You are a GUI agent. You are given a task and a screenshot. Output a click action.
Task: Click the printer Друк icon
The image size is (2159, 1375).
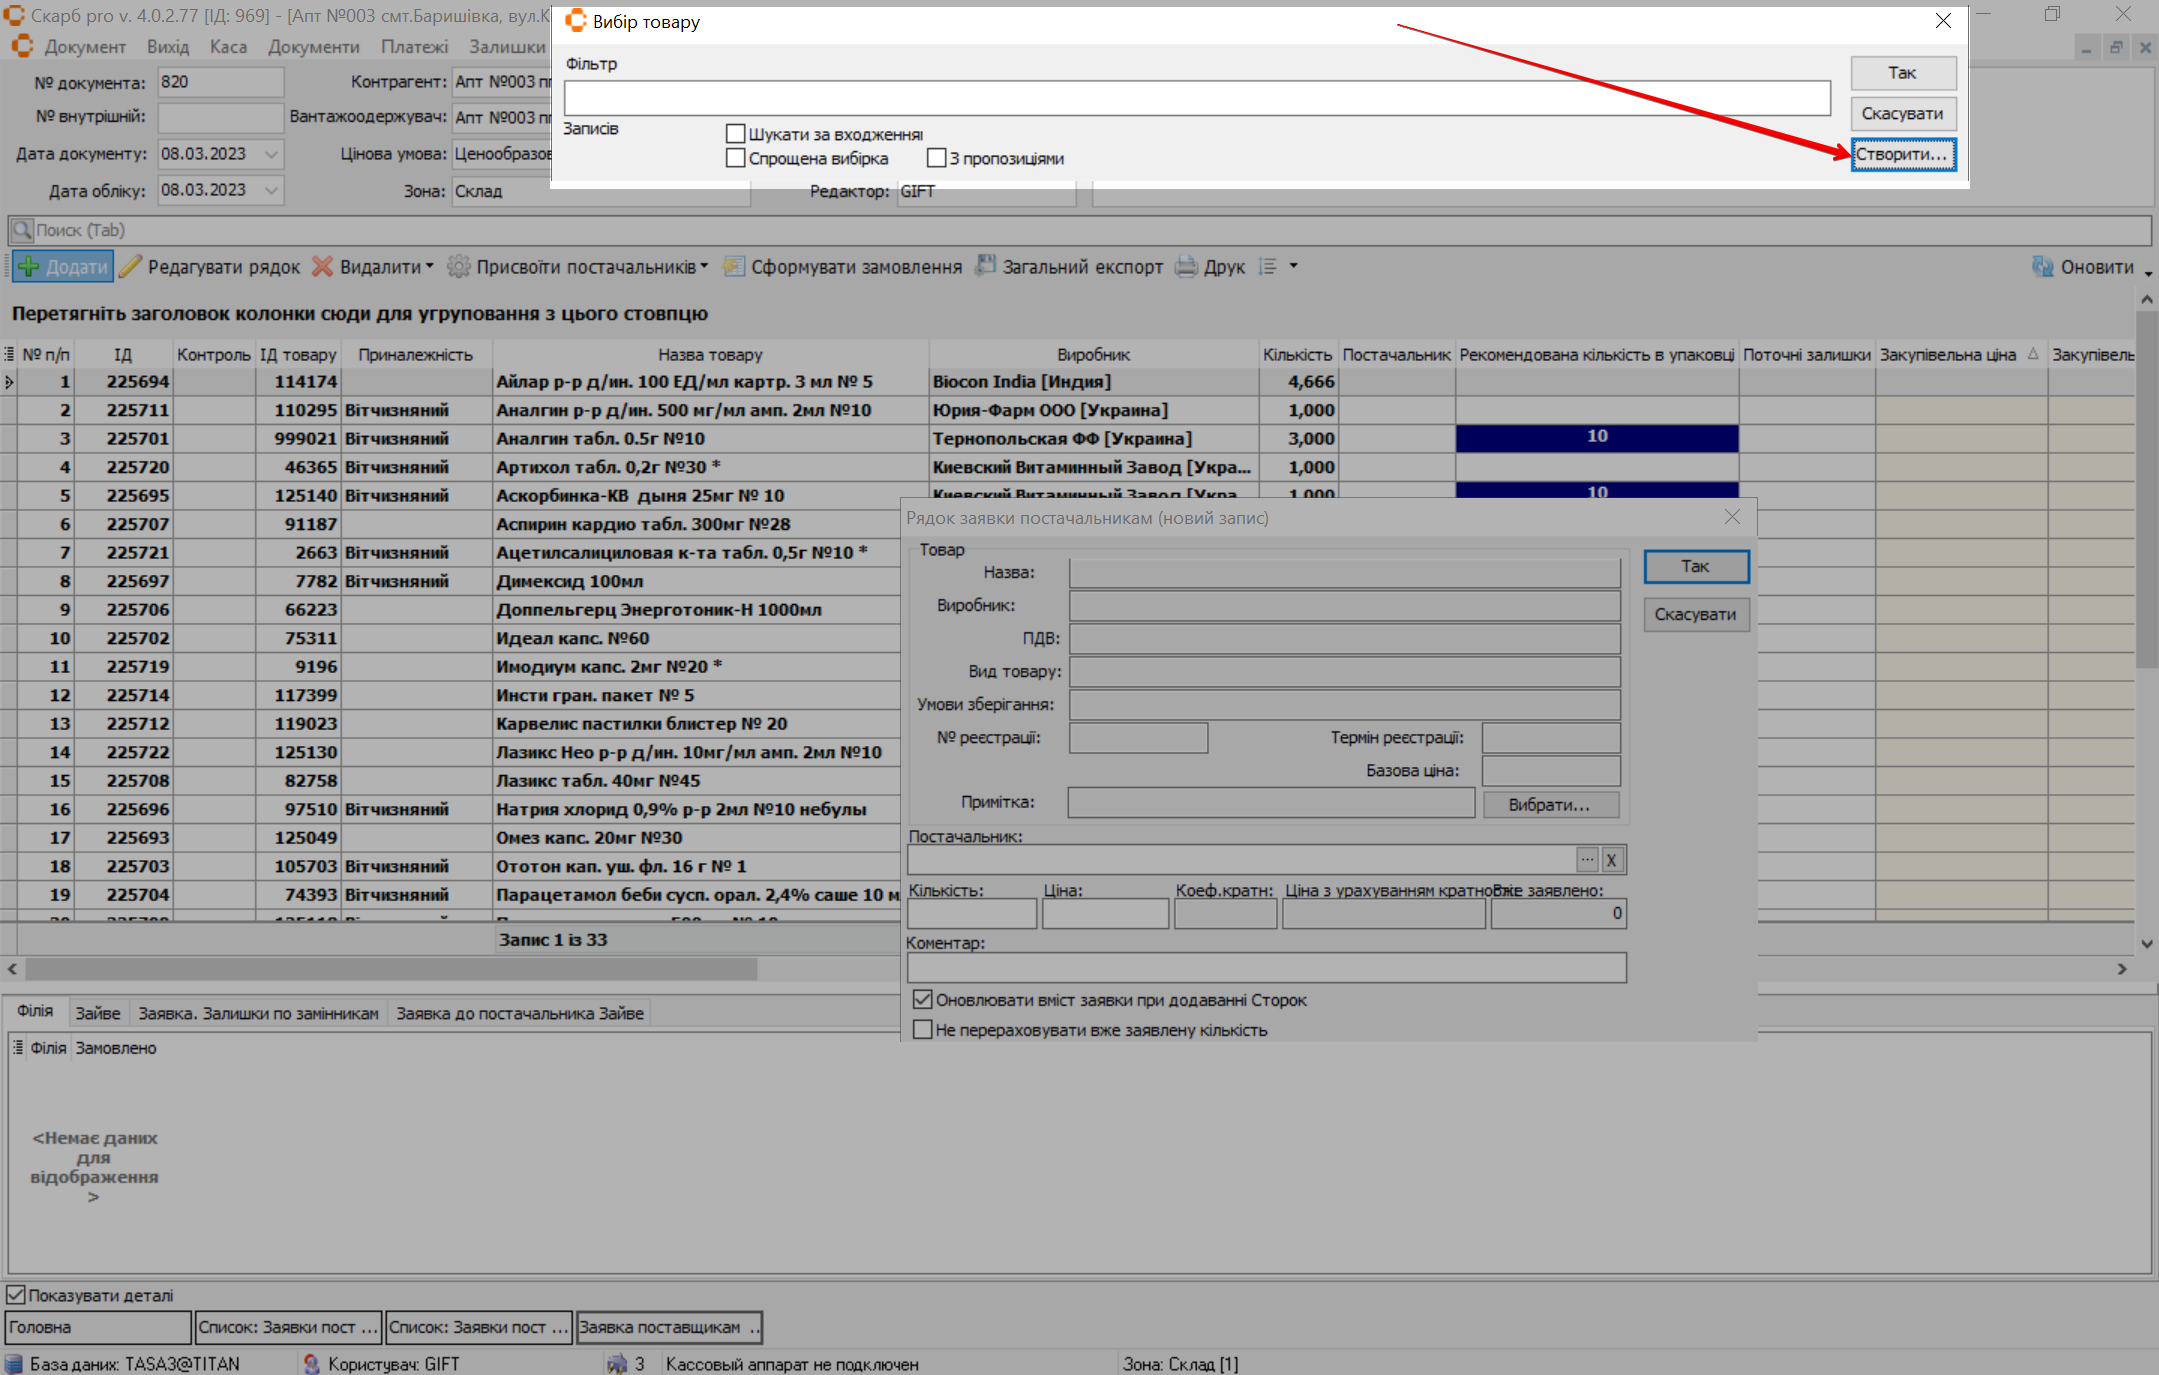1186,267
